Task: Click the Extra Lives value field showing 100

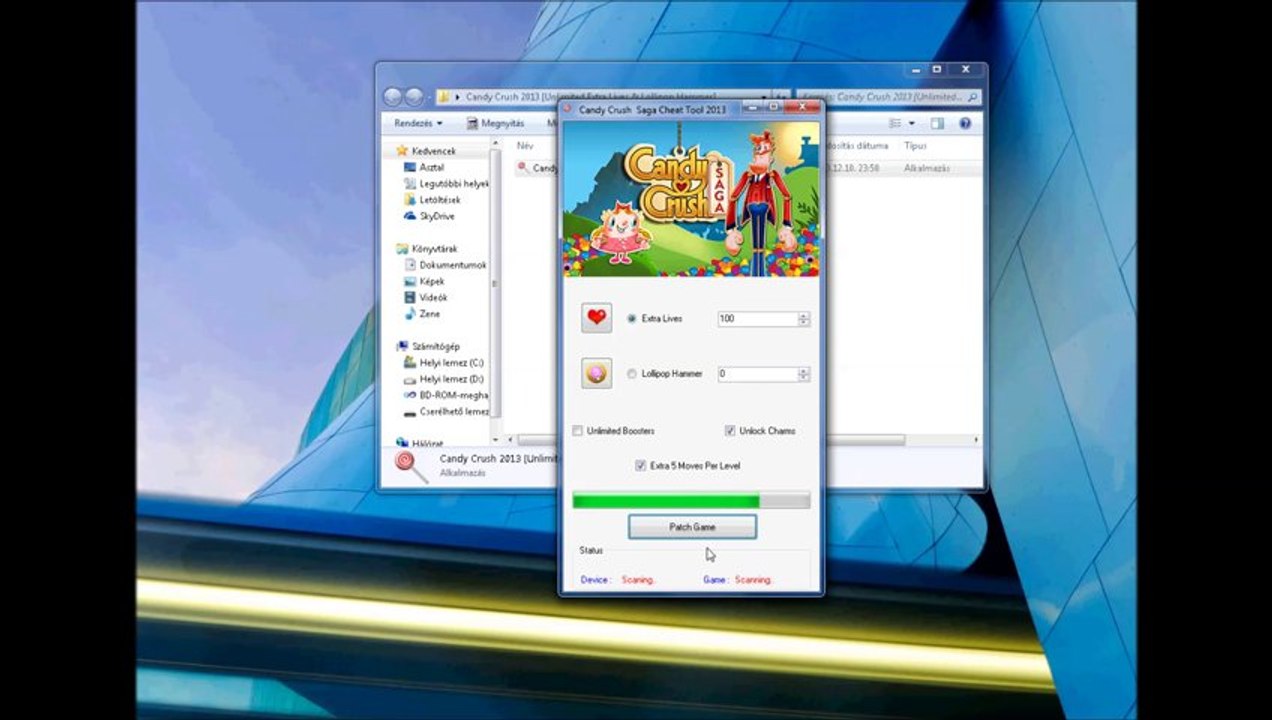Action: (757, 319)
